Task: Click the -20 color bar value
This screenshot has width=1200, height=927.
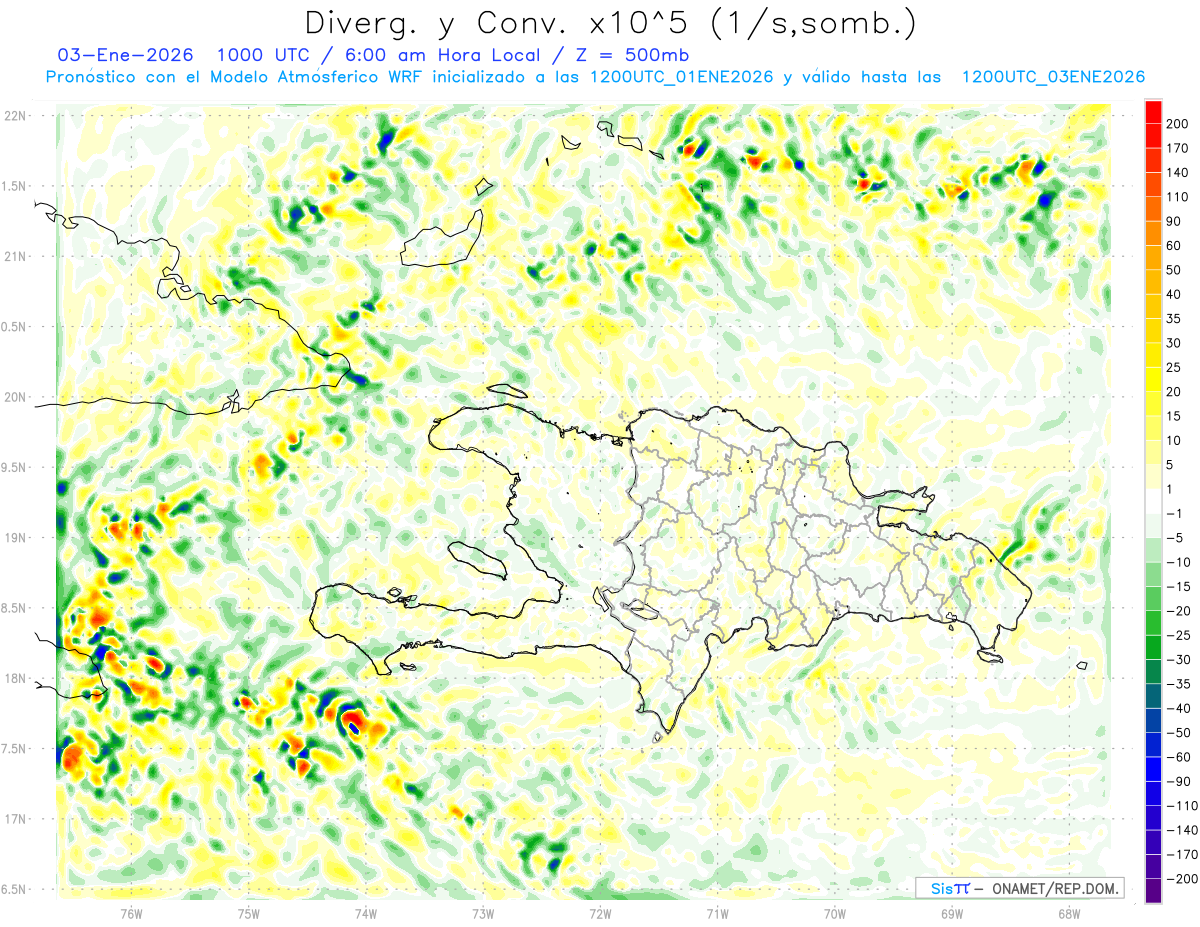Action: tap(1179, 611)
